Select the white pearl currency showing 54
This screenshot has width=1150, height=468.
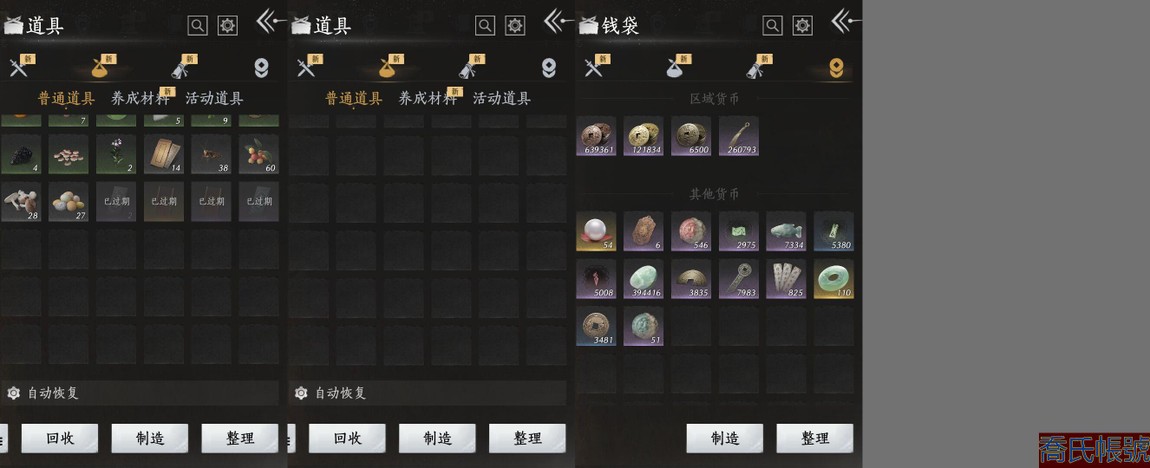596,231
